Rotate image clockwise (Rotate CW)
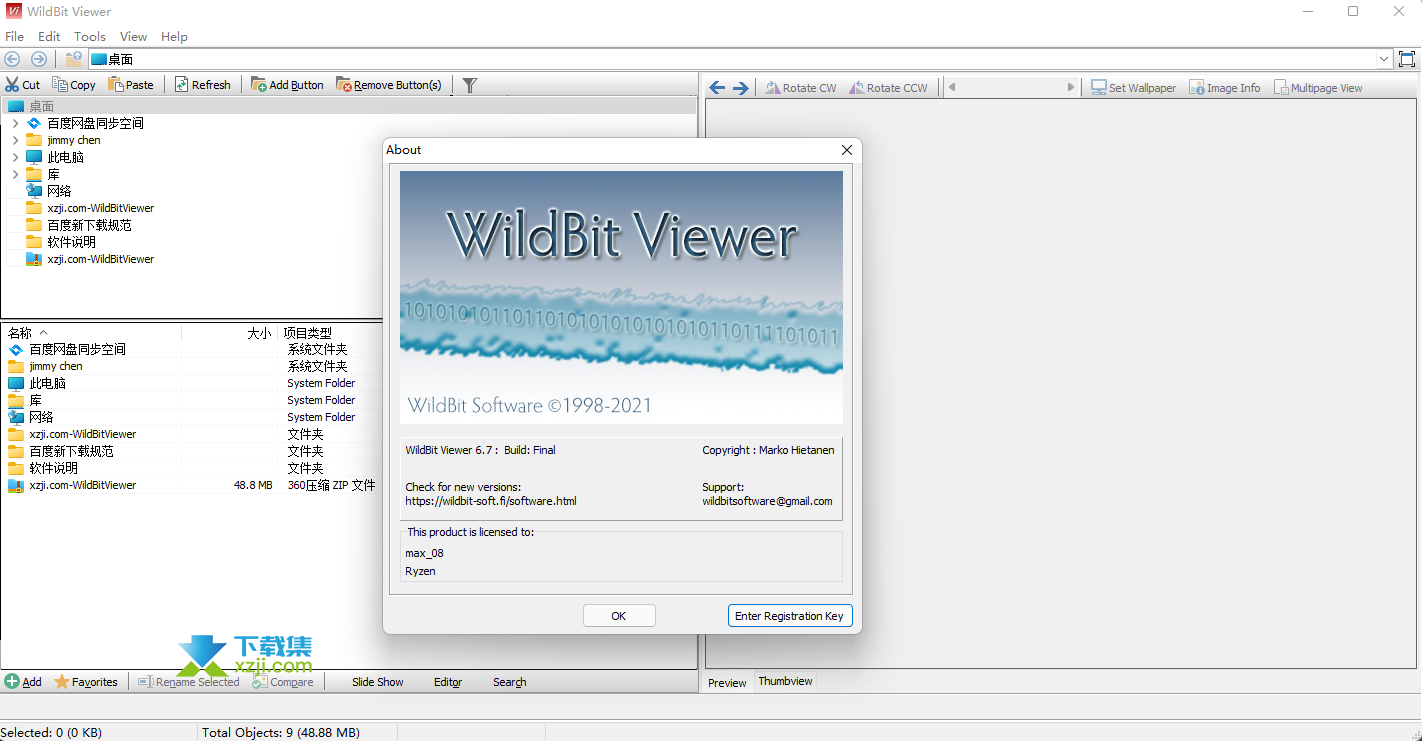The width and height of the screenshot is (1422, 741). (x=801, y=88)
